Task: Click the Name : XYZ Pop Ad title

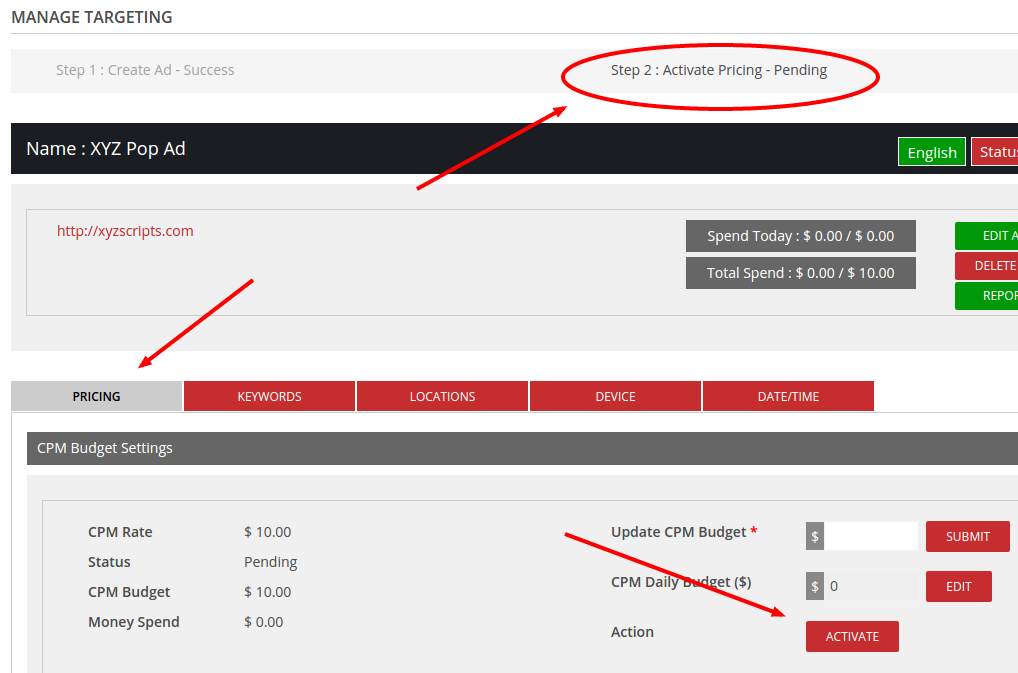Action: 106,149
